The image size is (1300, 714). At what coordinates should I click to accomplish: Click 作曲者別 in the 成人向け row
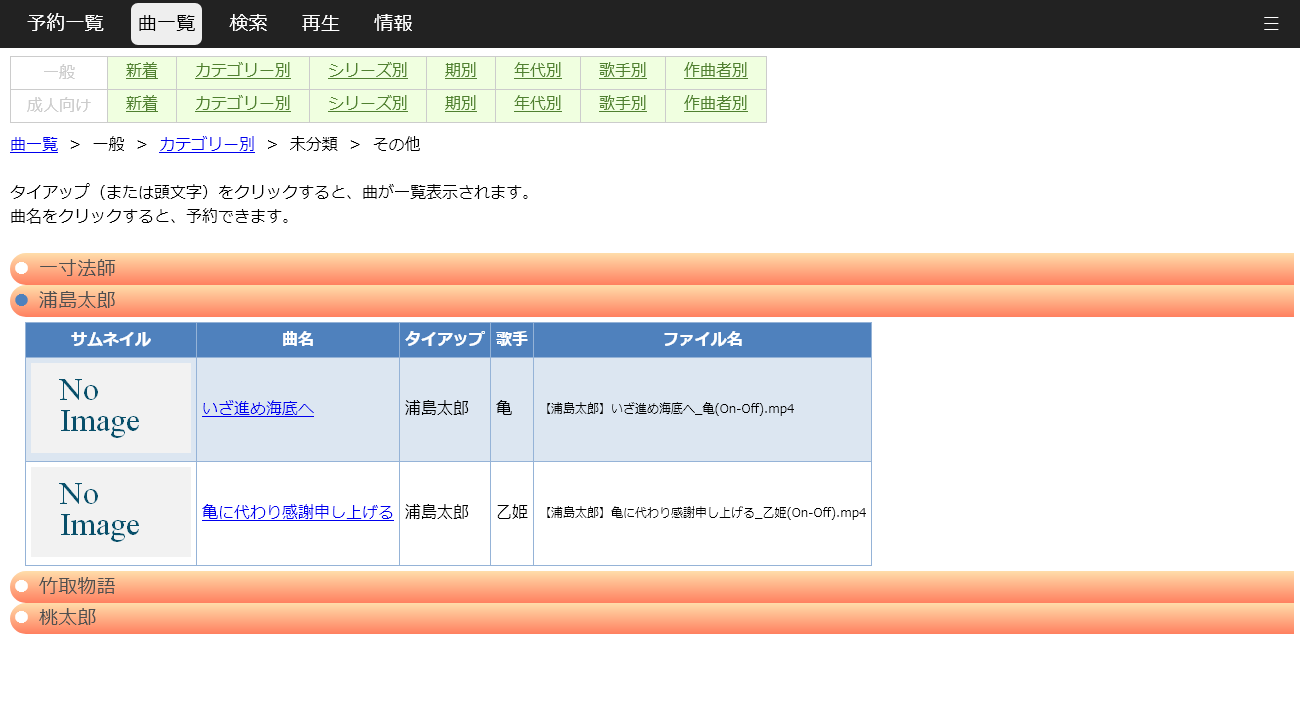(x=716, y=104)
